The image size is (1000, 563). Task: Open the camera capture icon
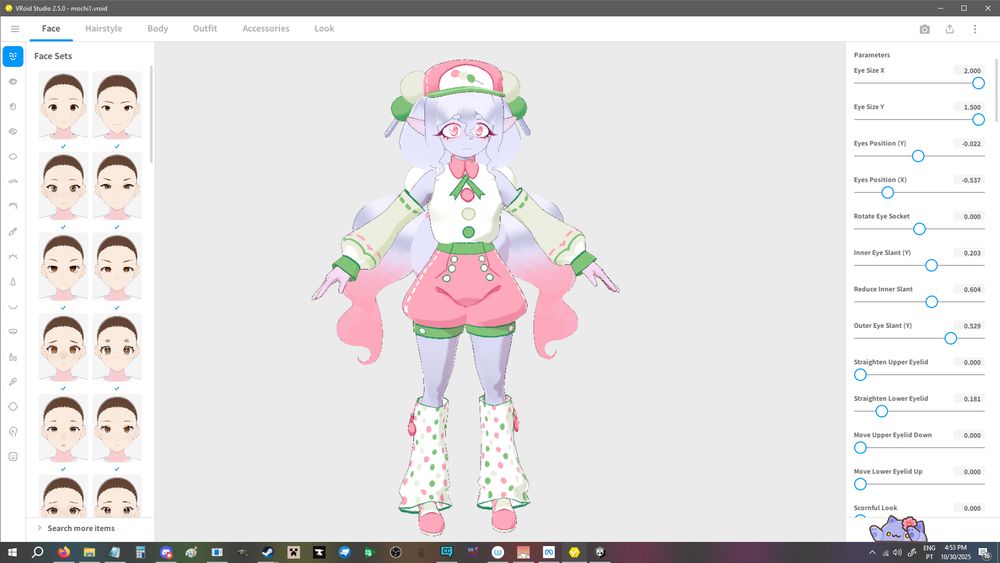(925, 29)
